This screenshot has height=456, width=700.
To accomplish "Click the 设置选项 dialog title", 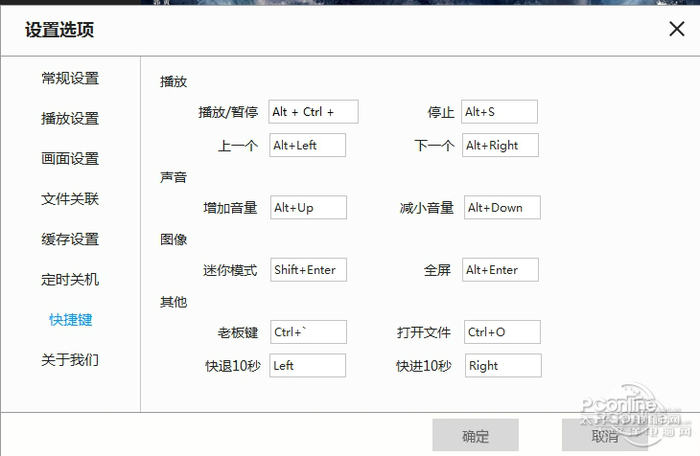I will click(59, 30).
